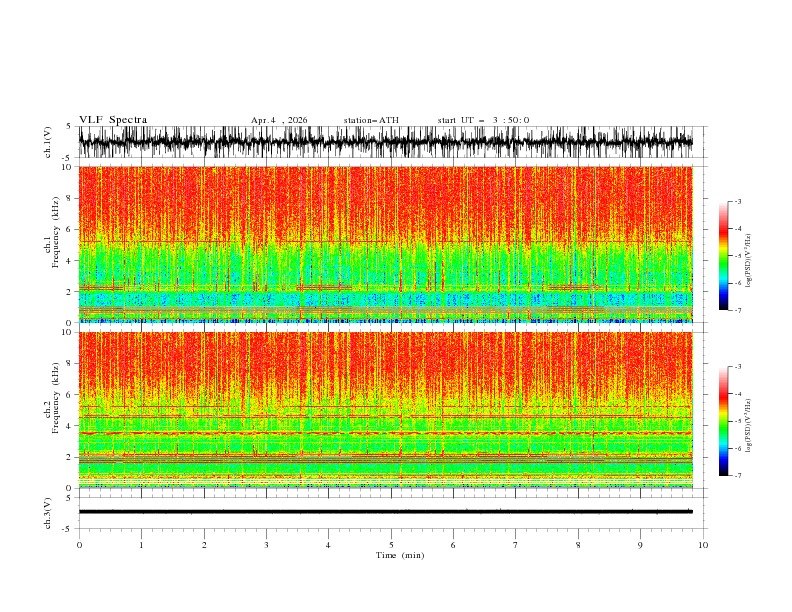Click the ch.2 colorbar "-7" tick label
The width and height of the screenshot is (792, 612).
point(738,475)
